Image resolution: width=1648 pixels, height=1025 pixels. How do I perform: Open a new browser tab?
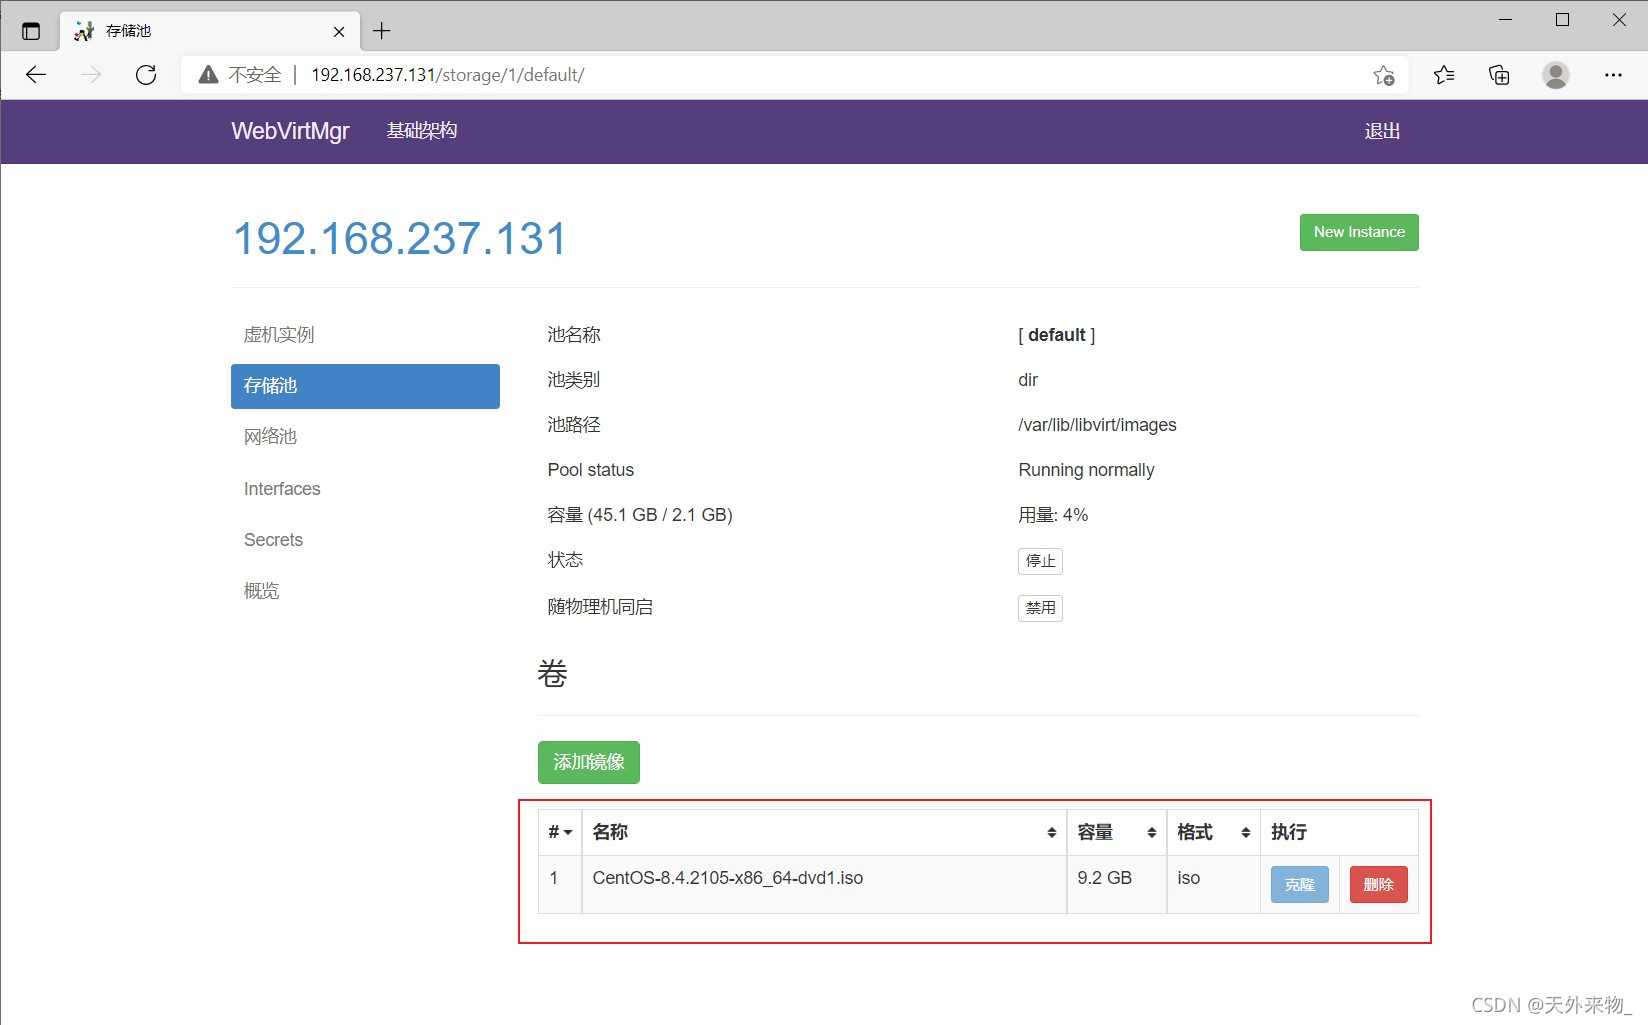click(382, 31)
